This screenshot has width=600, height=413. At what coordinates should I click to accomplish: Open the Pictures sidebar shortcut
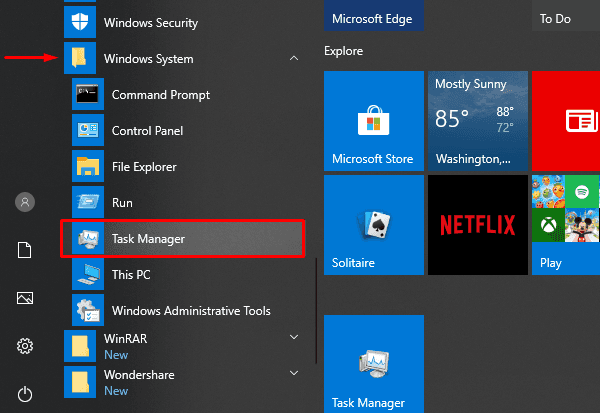(x=25, y=298)
